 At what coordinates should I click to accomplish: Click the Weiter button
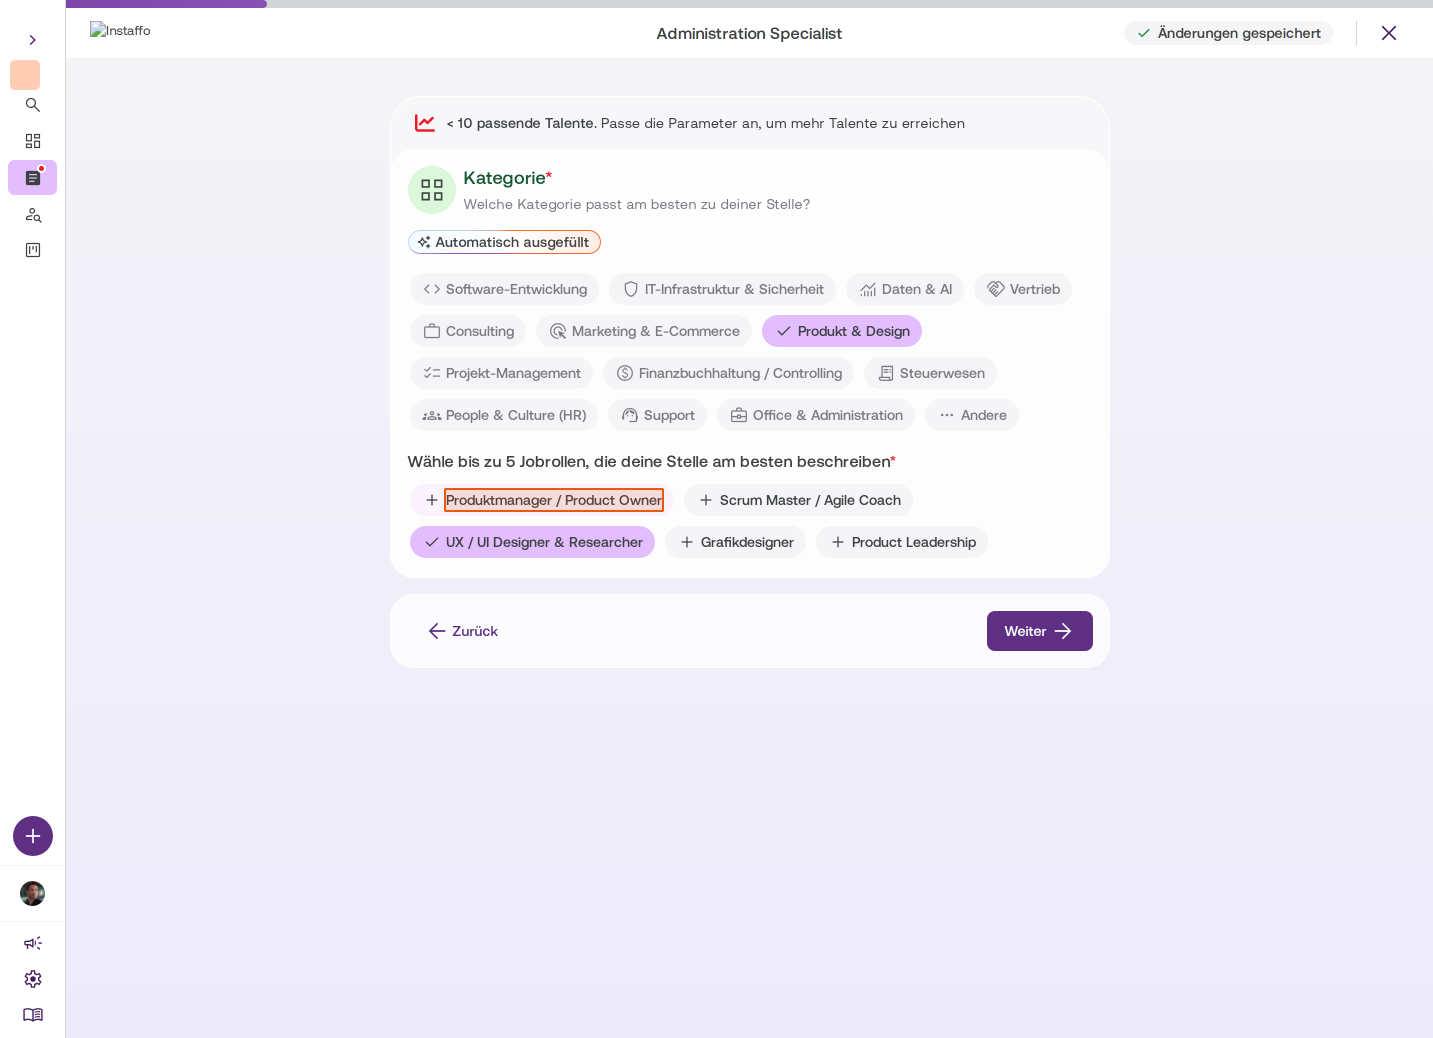pyautogui.click(x=1040, y=631)
